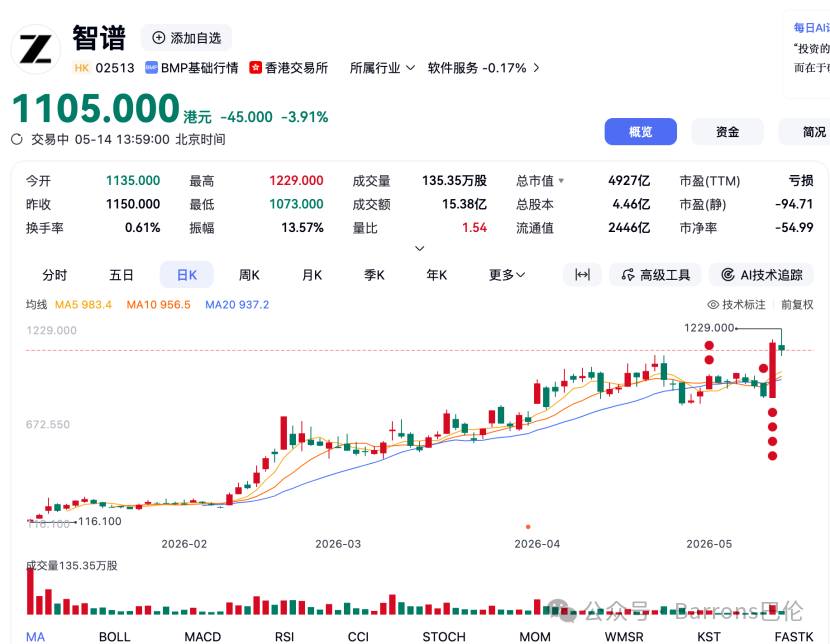Click the 116.100 low price label on chart
Viewport: 830px width, 644px height.
click(100, 521)
